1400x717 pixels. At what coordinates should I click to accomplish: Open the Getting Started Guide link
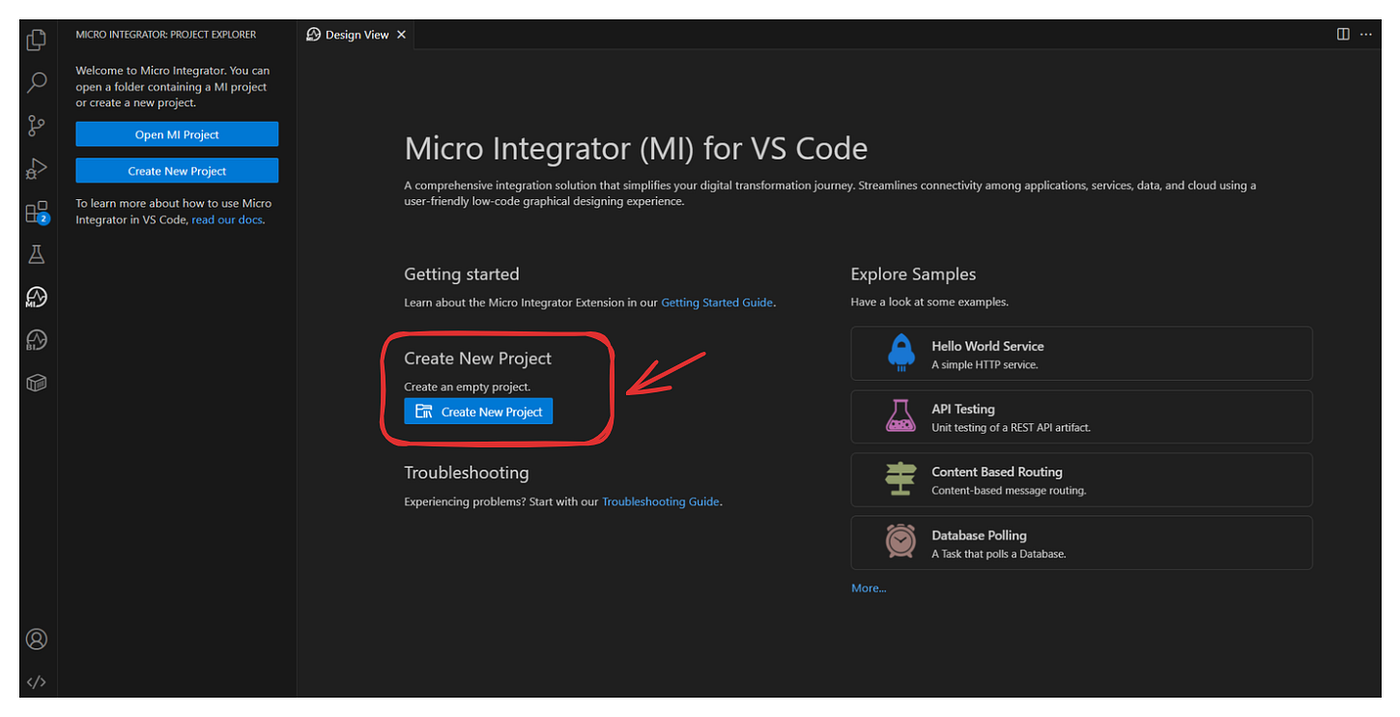point(717,302)
